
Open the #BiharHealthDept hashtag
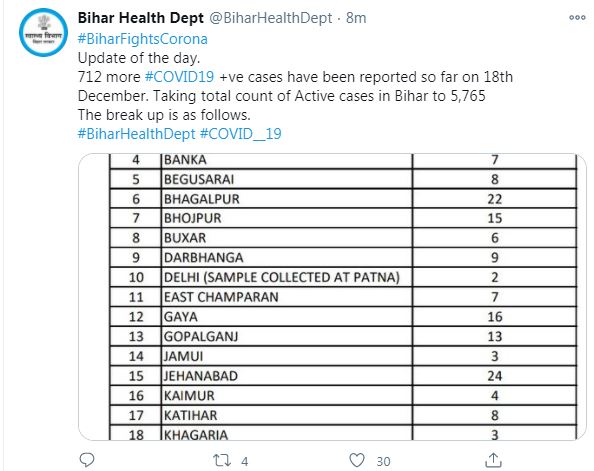tap(136, 134)
